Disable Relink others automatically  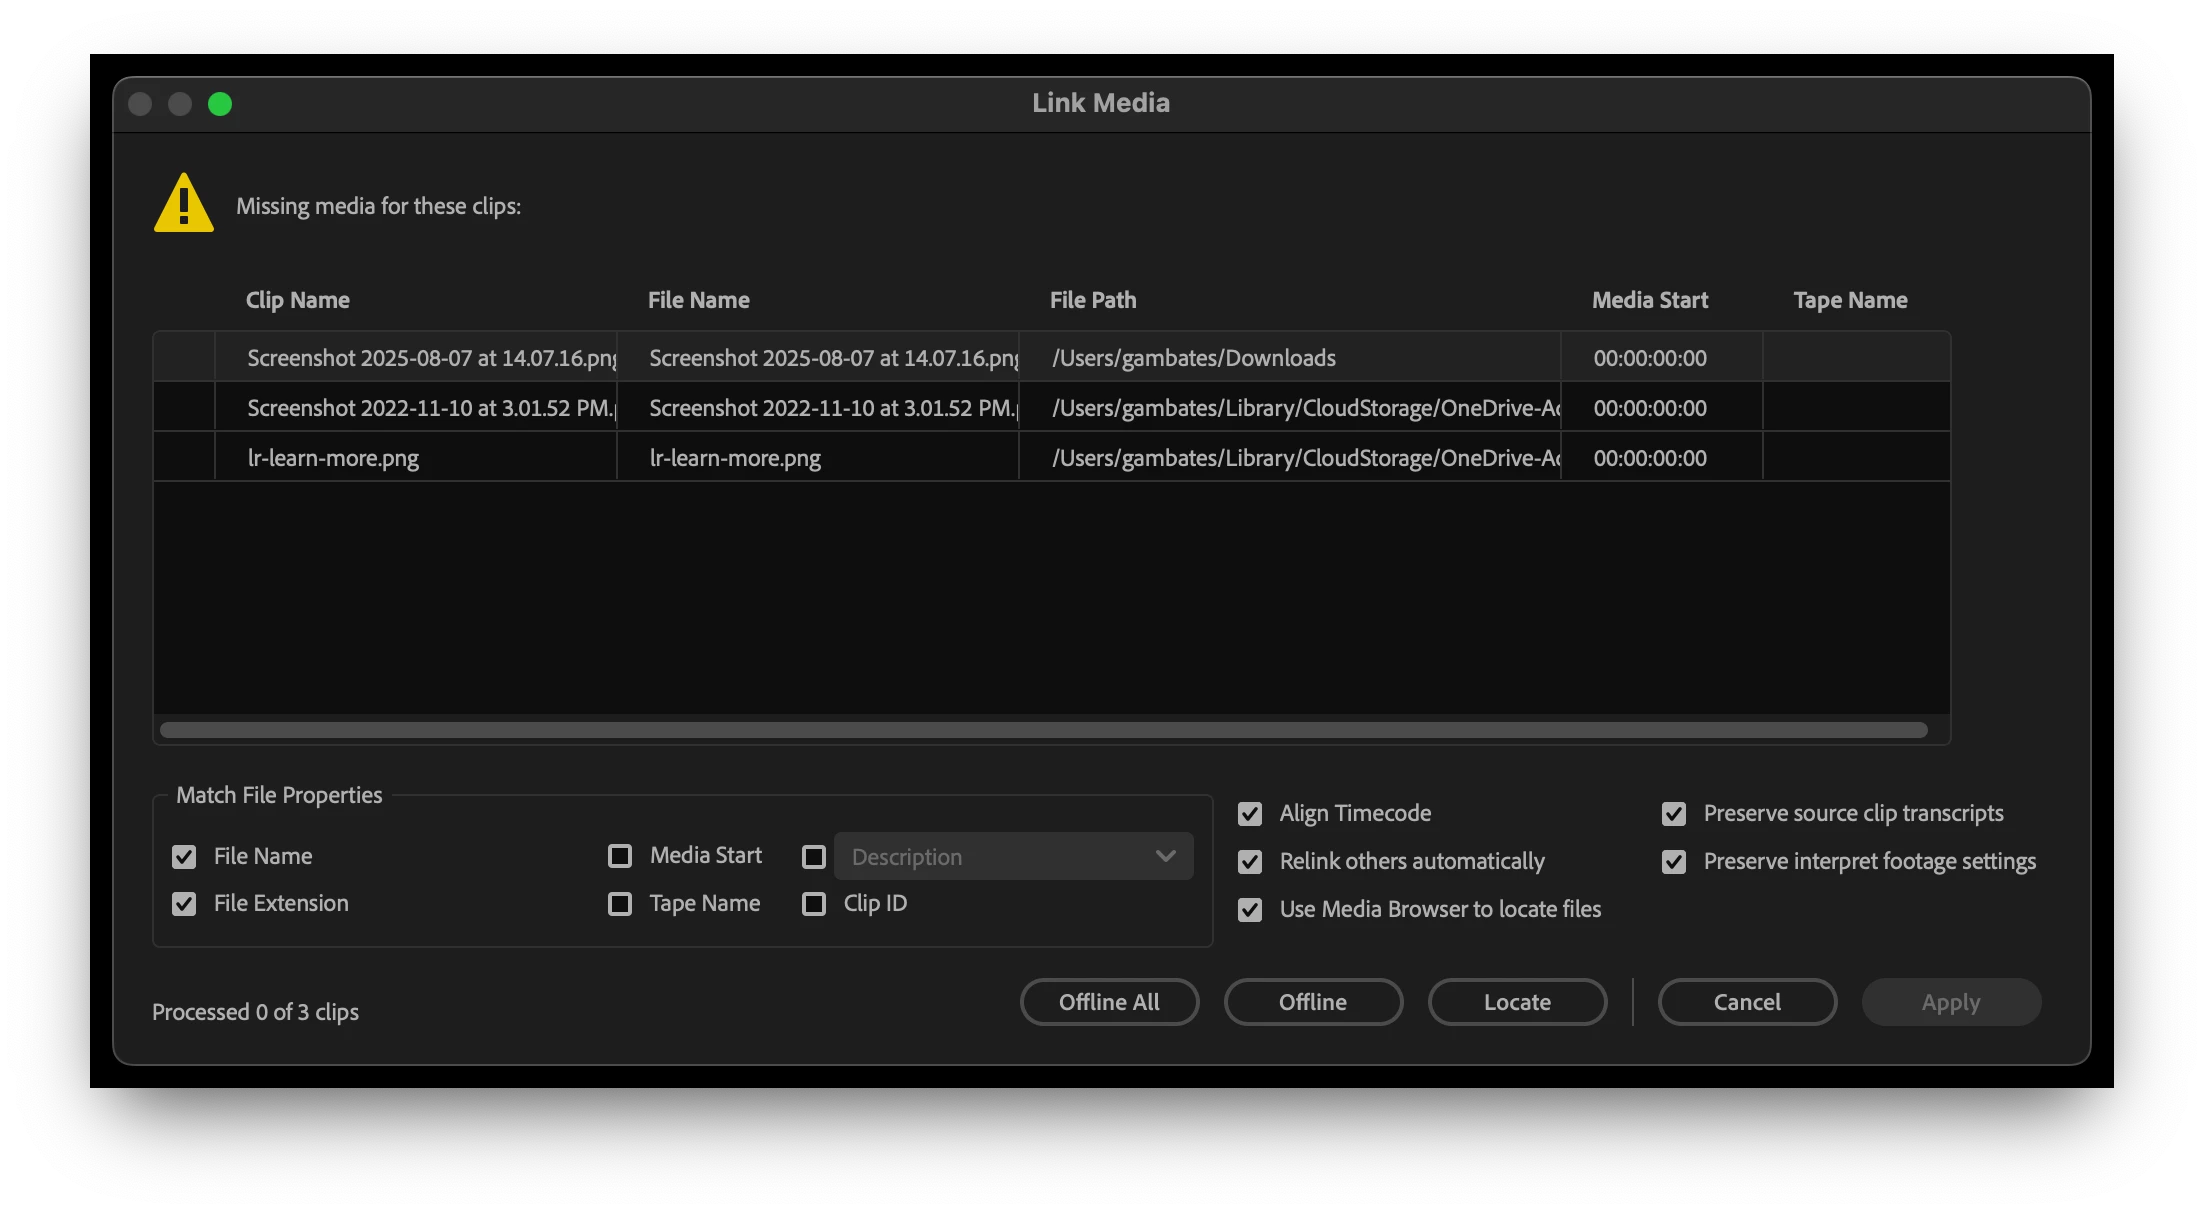tap(1250, 861)
